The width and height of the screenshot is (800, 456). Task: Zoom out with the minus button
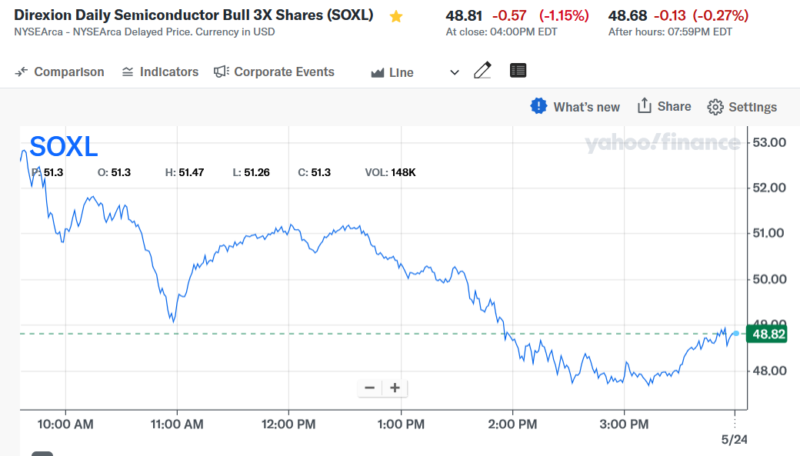coord(370,388)
